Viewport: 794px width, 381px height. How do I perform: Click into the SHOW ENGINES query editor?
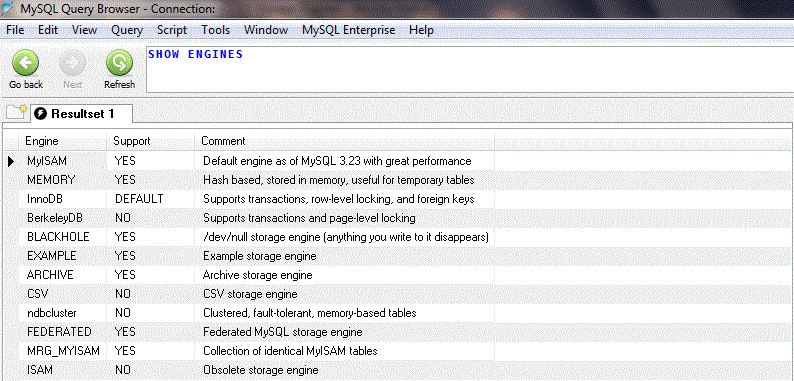click(469, 69)
